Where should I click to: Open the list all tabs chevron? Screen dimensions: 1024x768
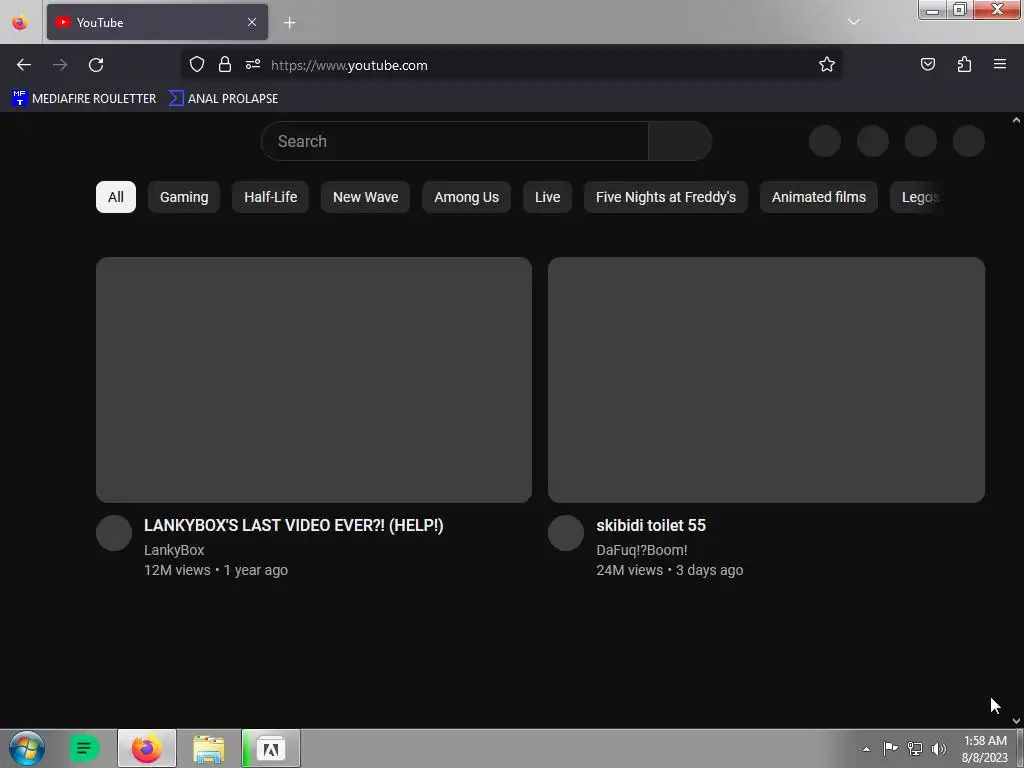[x=854, y=22]
